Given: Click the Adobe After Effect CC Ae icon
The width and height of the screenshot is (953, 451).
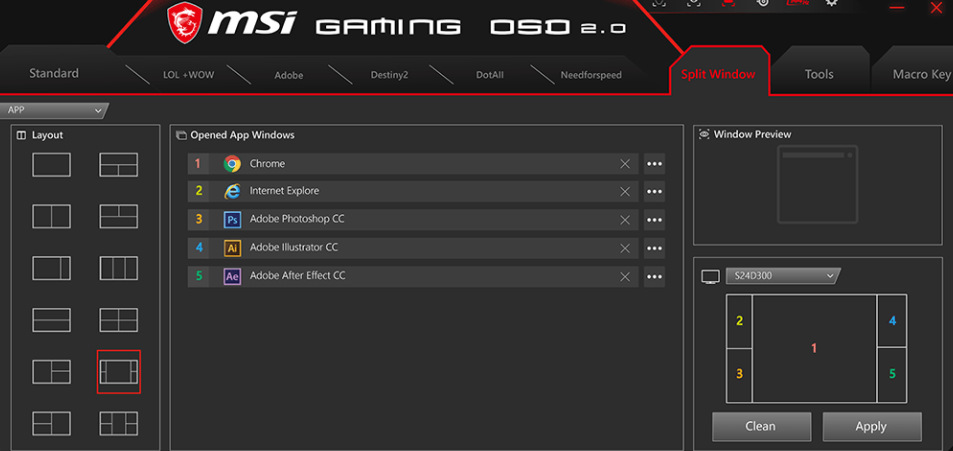Looking at the screenshot, I should (232, 277).
